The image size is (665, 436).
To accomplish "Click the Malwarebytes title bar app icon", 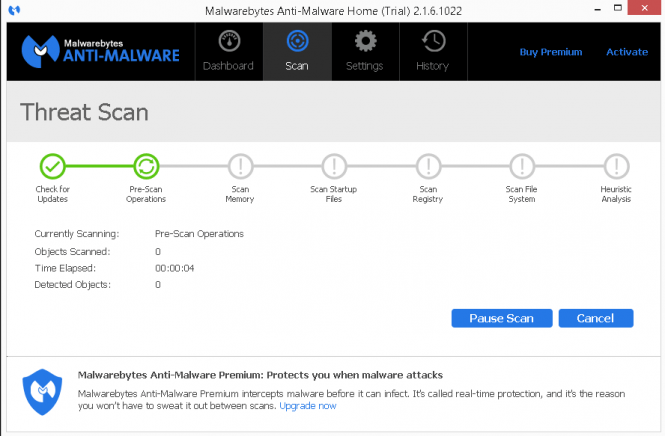I will [x=14, y=10].
